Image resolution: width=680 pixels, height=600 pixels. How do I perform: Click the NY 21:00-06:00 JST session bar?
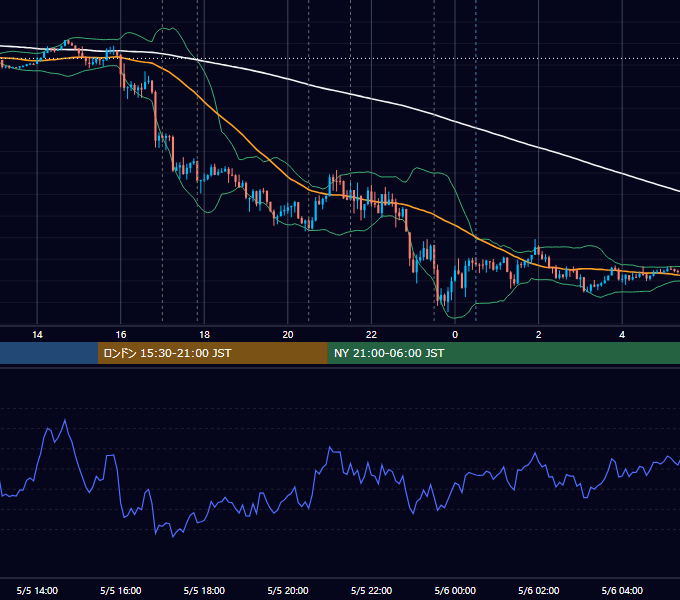[503, 353]
